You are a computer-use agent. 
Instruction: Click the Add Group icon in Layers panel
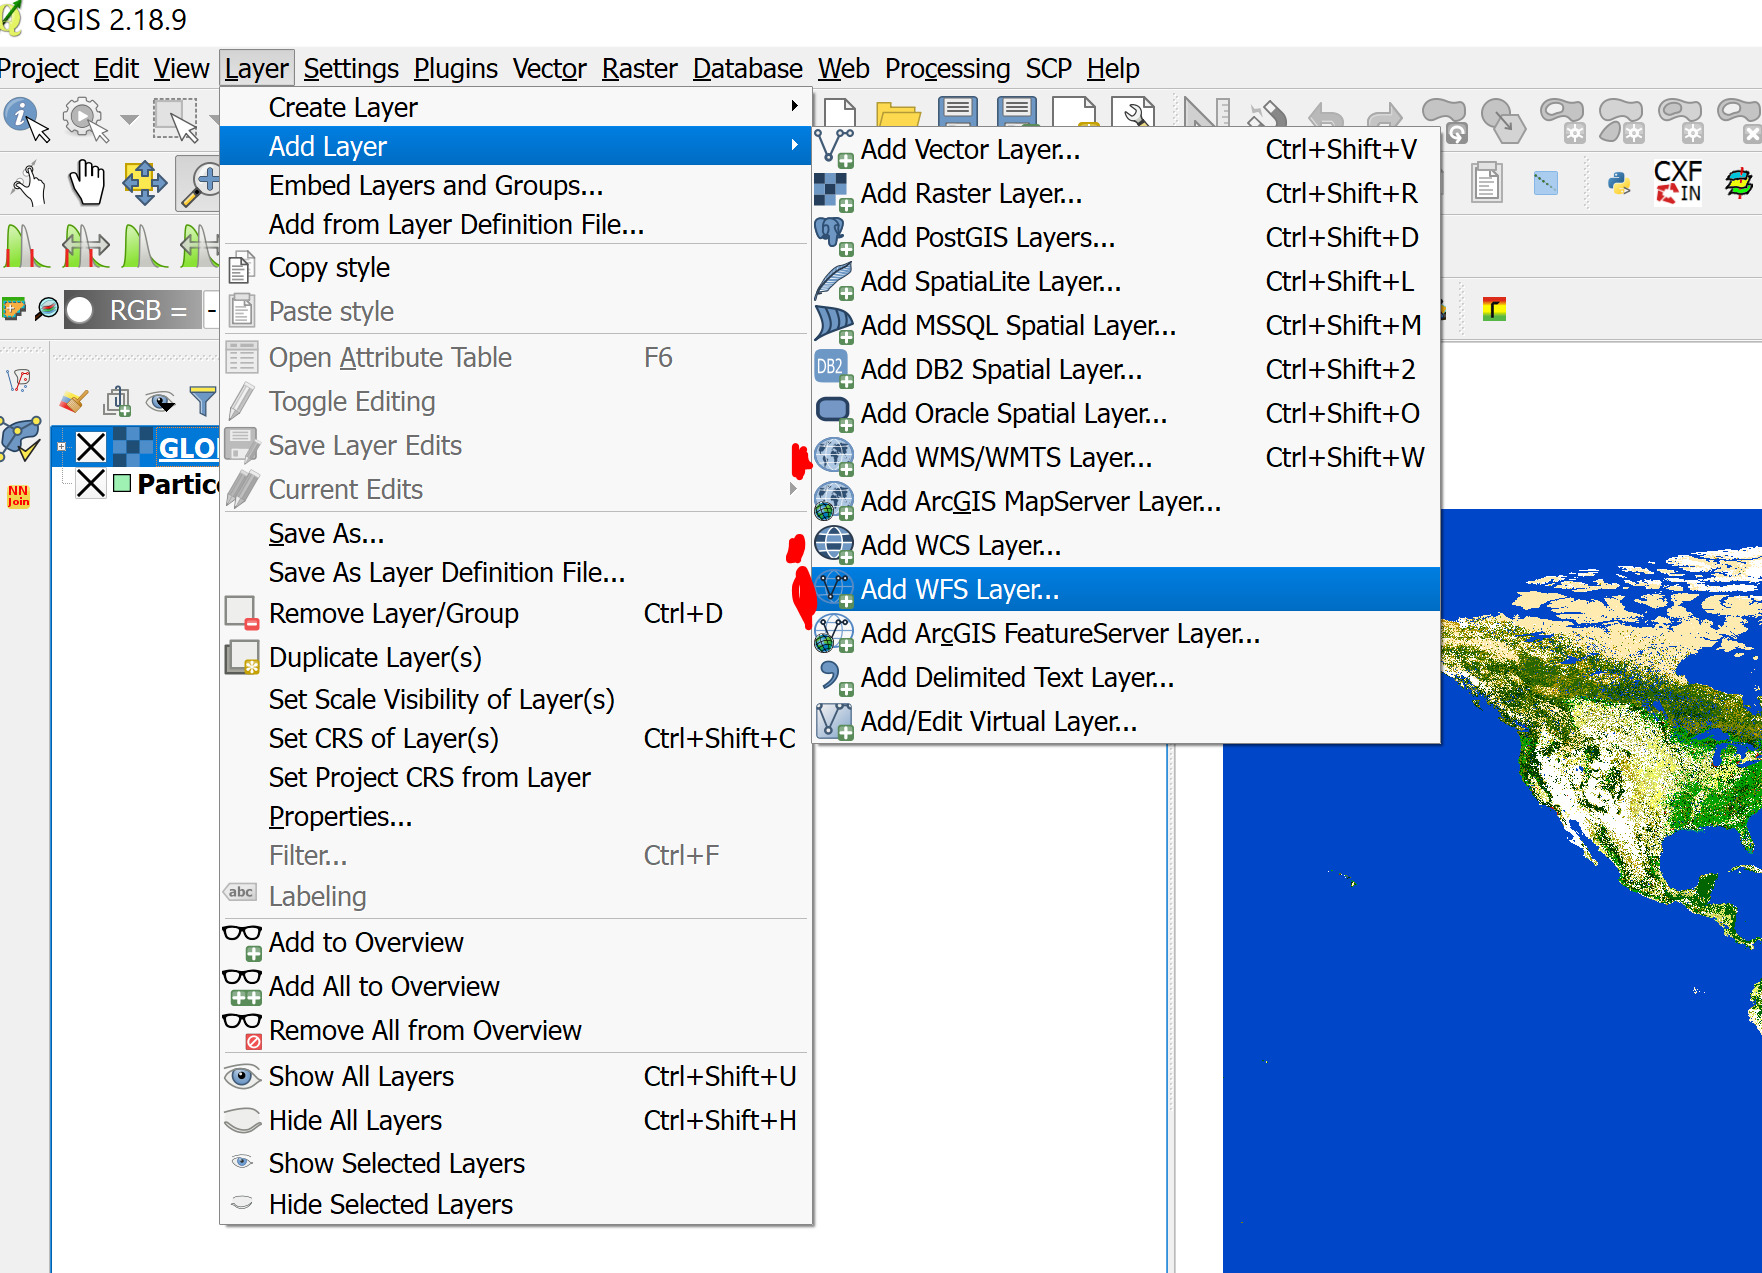click(x=117, y=402)
